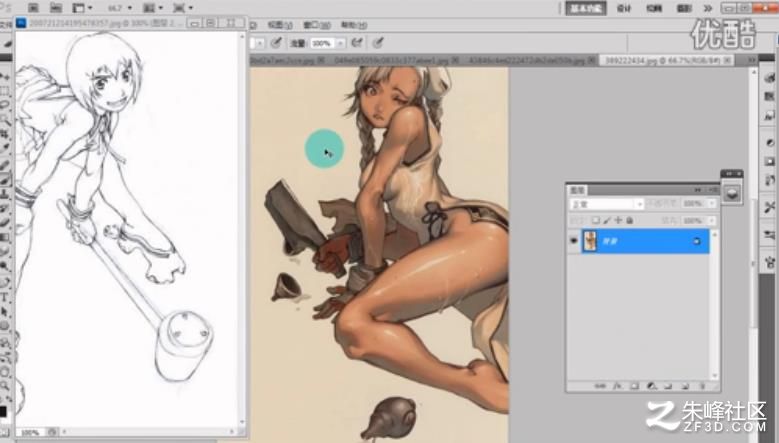This screenshot has height=443, width=779.
Task: Select the Crop tool in the toolbox
Action: (4, 134)
